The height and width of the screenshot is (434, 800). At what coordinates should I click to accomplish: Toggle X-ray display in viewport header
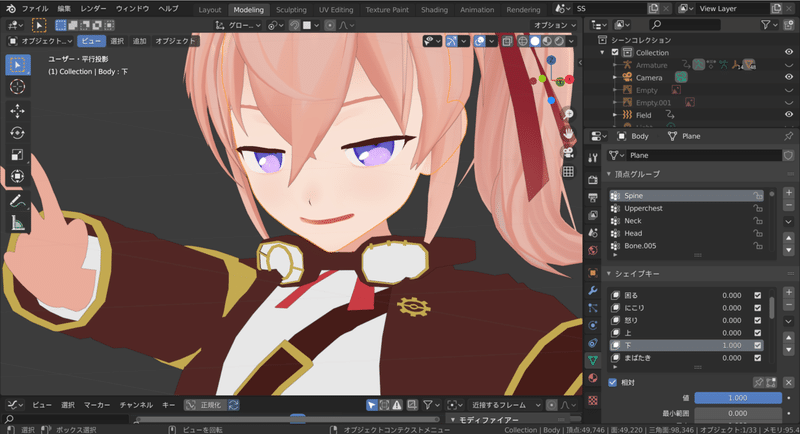click(x=507, y=41)
